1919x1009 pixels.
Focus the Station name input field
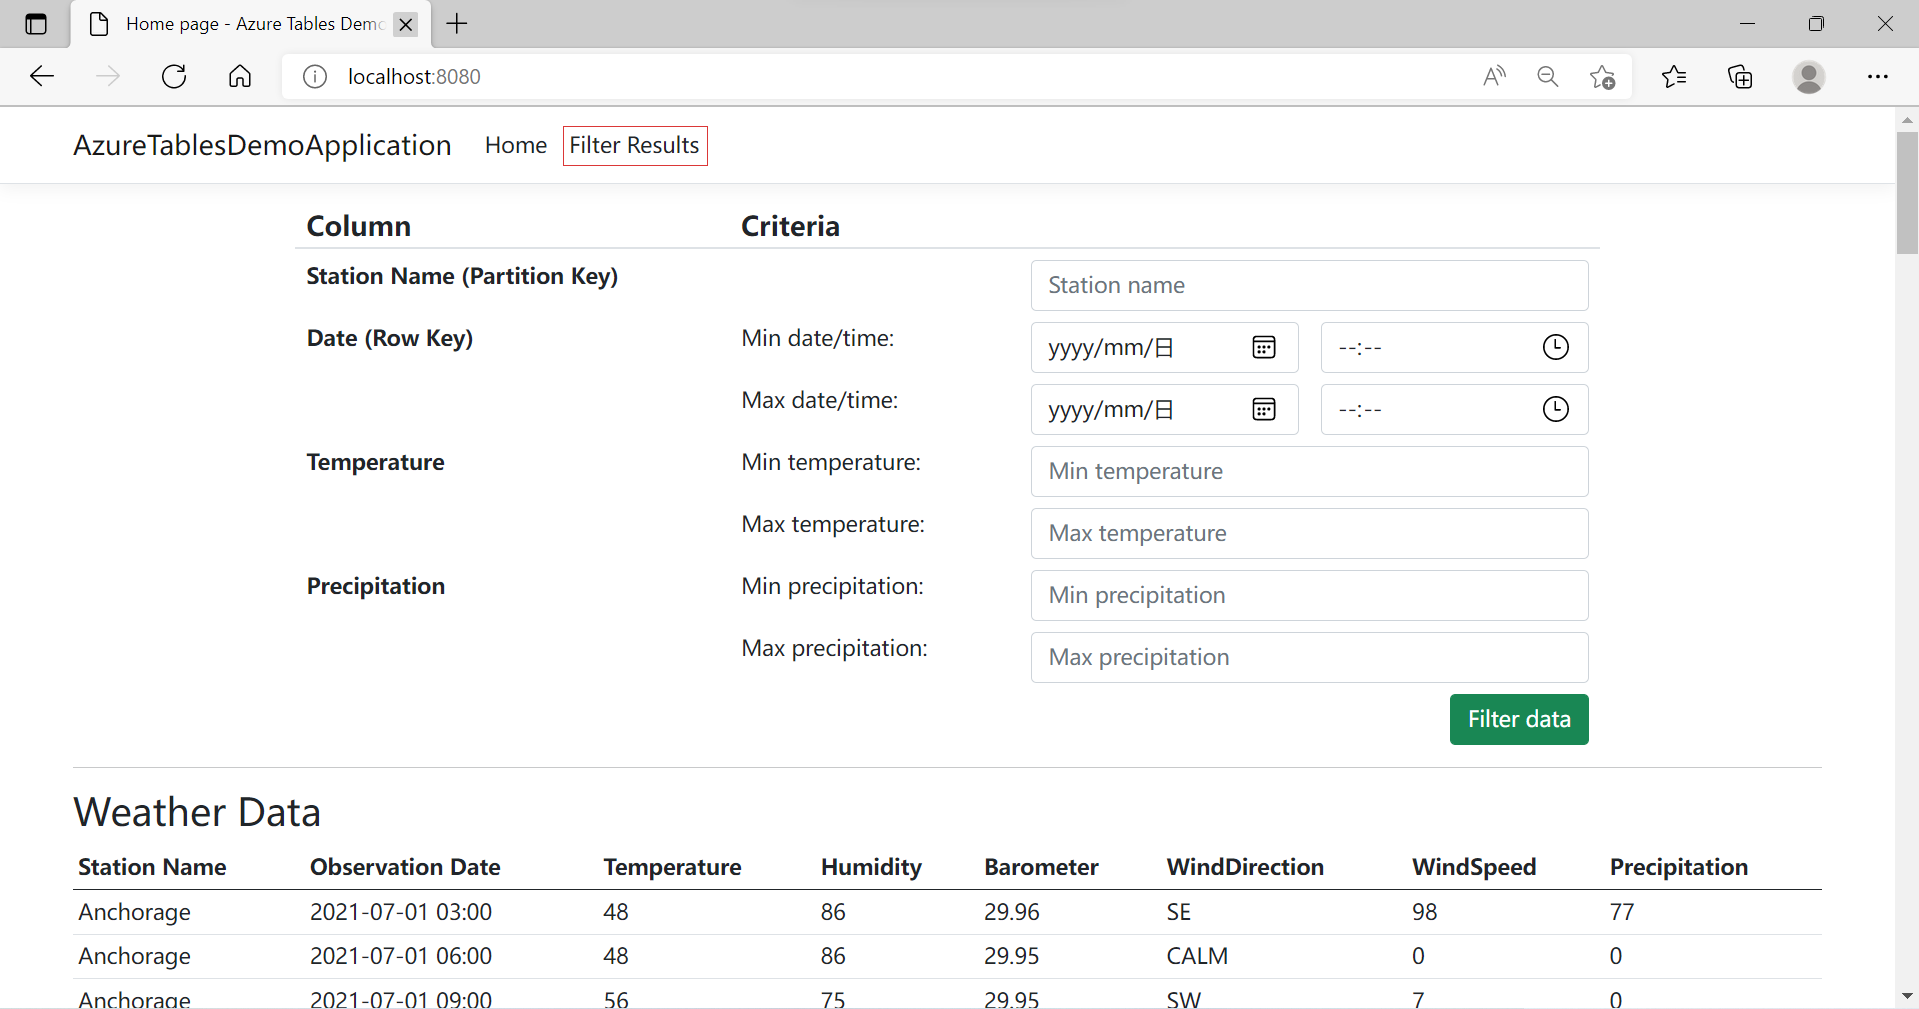pyautogui.click(x=1309, y=286)
